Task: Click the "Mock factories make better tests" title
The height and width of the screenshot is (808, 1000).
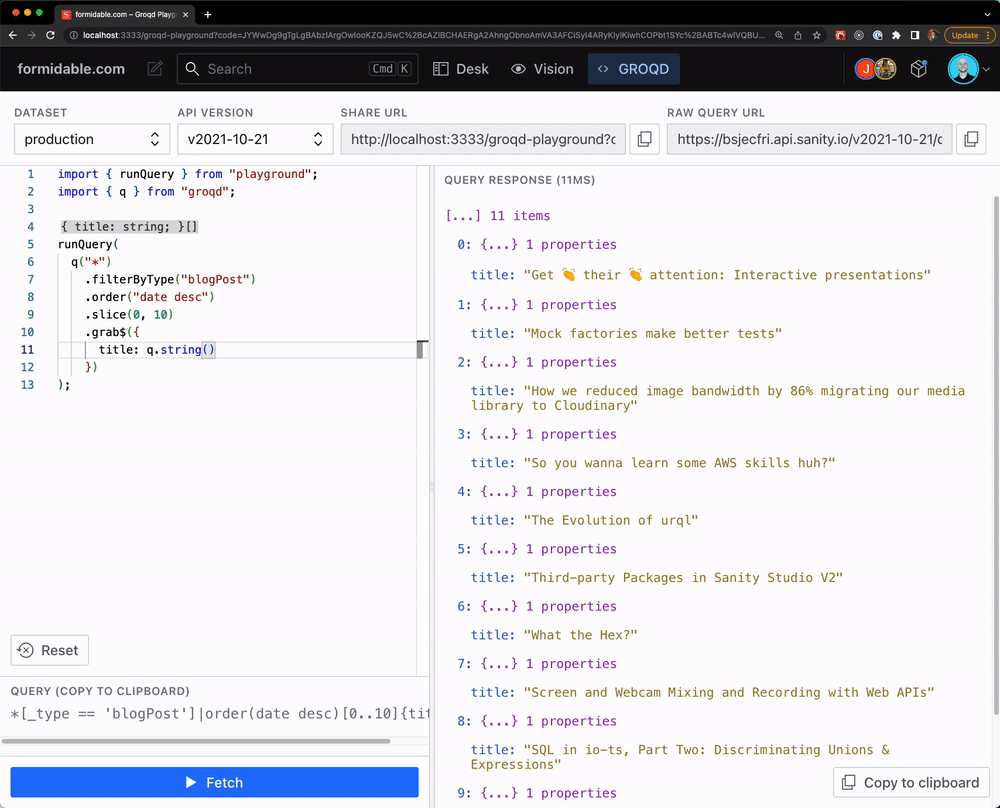Action: pos(652,334)
